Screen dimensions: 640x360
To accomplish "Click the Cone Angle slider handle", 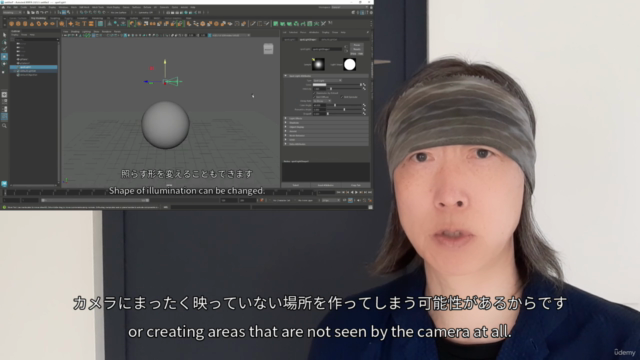I will coord(335,105).
